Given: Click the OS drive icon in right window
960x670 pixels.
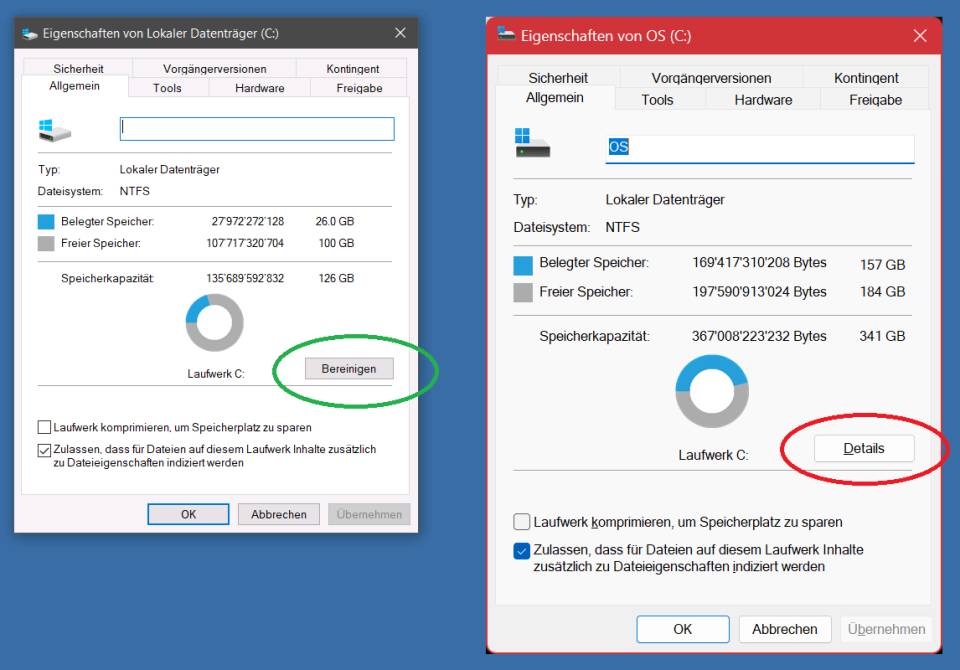Looking at the screenshot, I should click(x=532, y=143).
